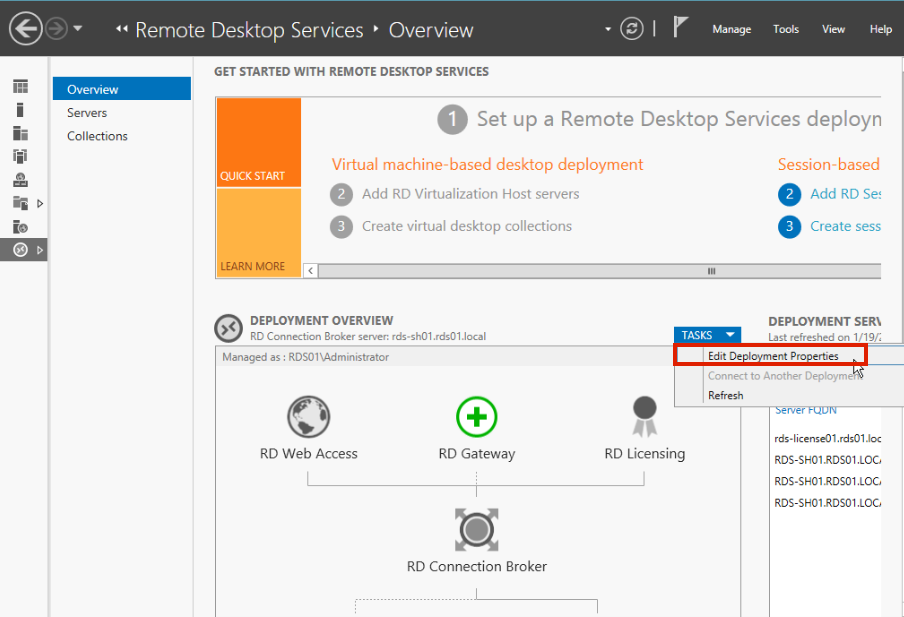
Task: Select Collections in the navigation pane
Action: pyautogui.click(x=97, y=136)
